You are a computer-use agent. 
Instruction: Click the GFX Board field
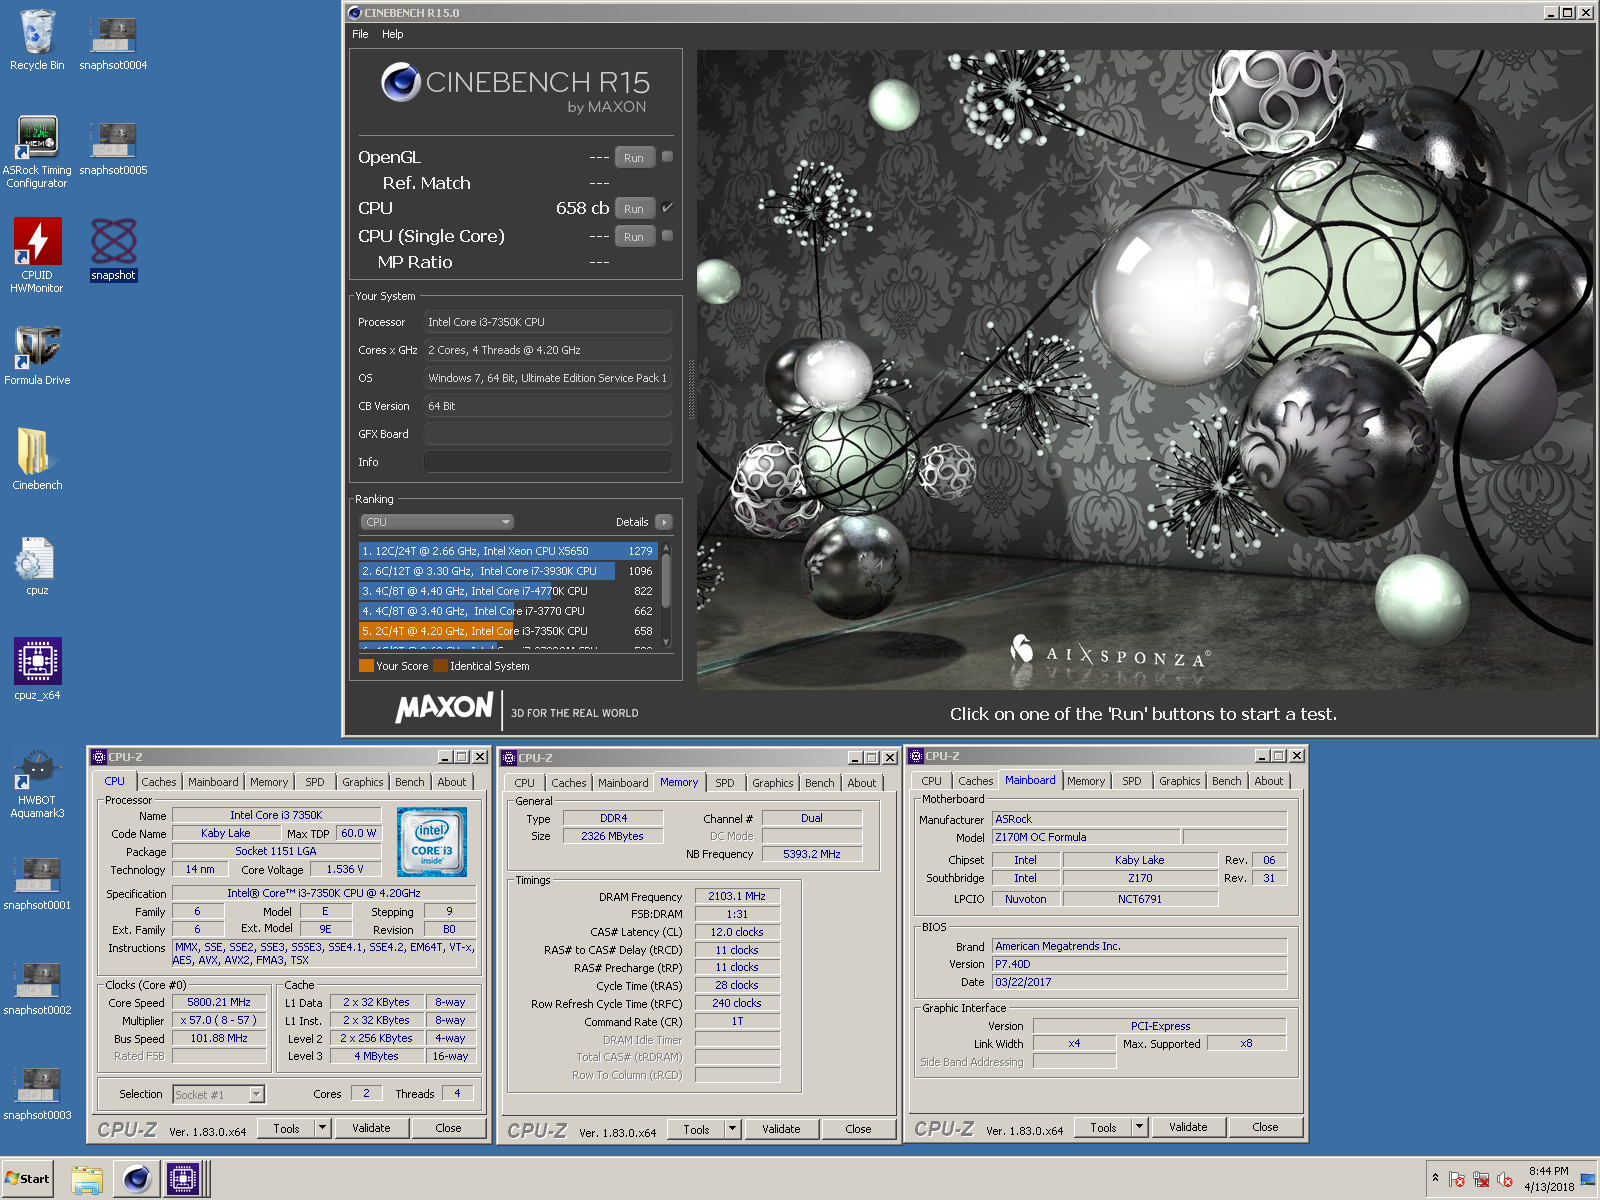point(548,434)
